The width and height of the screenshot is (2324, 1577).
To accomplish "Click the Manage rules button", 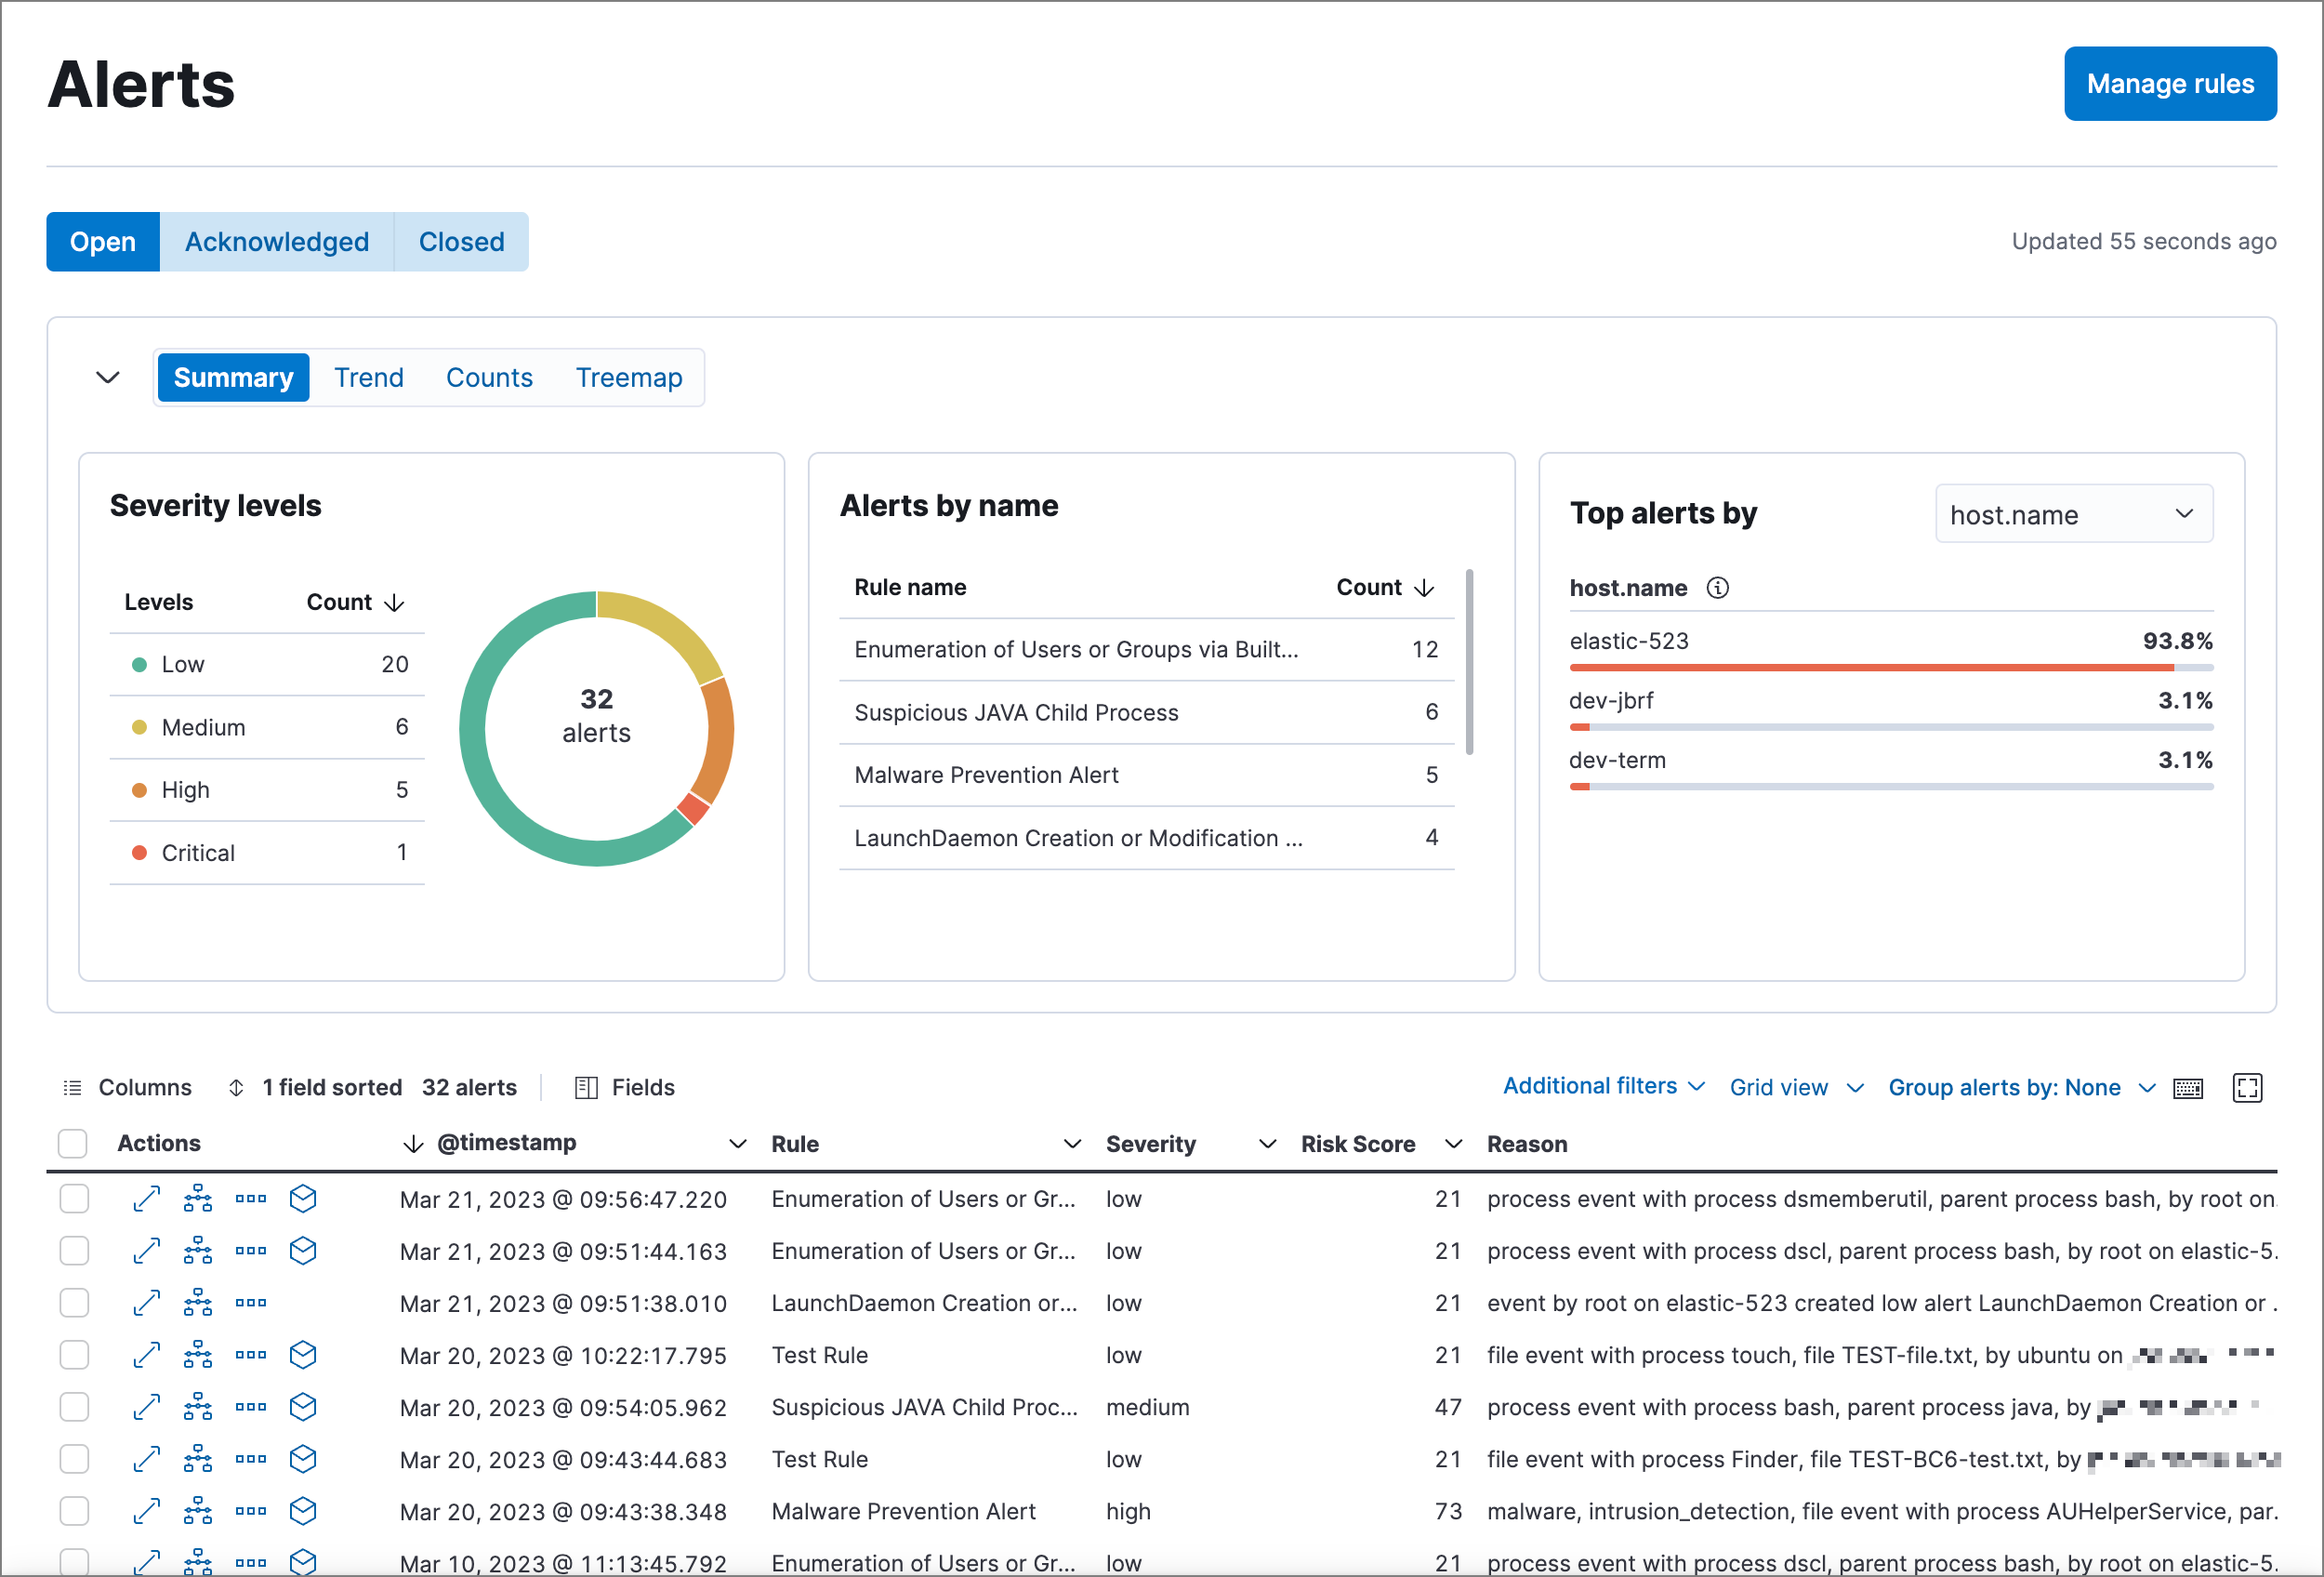I will coord(2168,83).
